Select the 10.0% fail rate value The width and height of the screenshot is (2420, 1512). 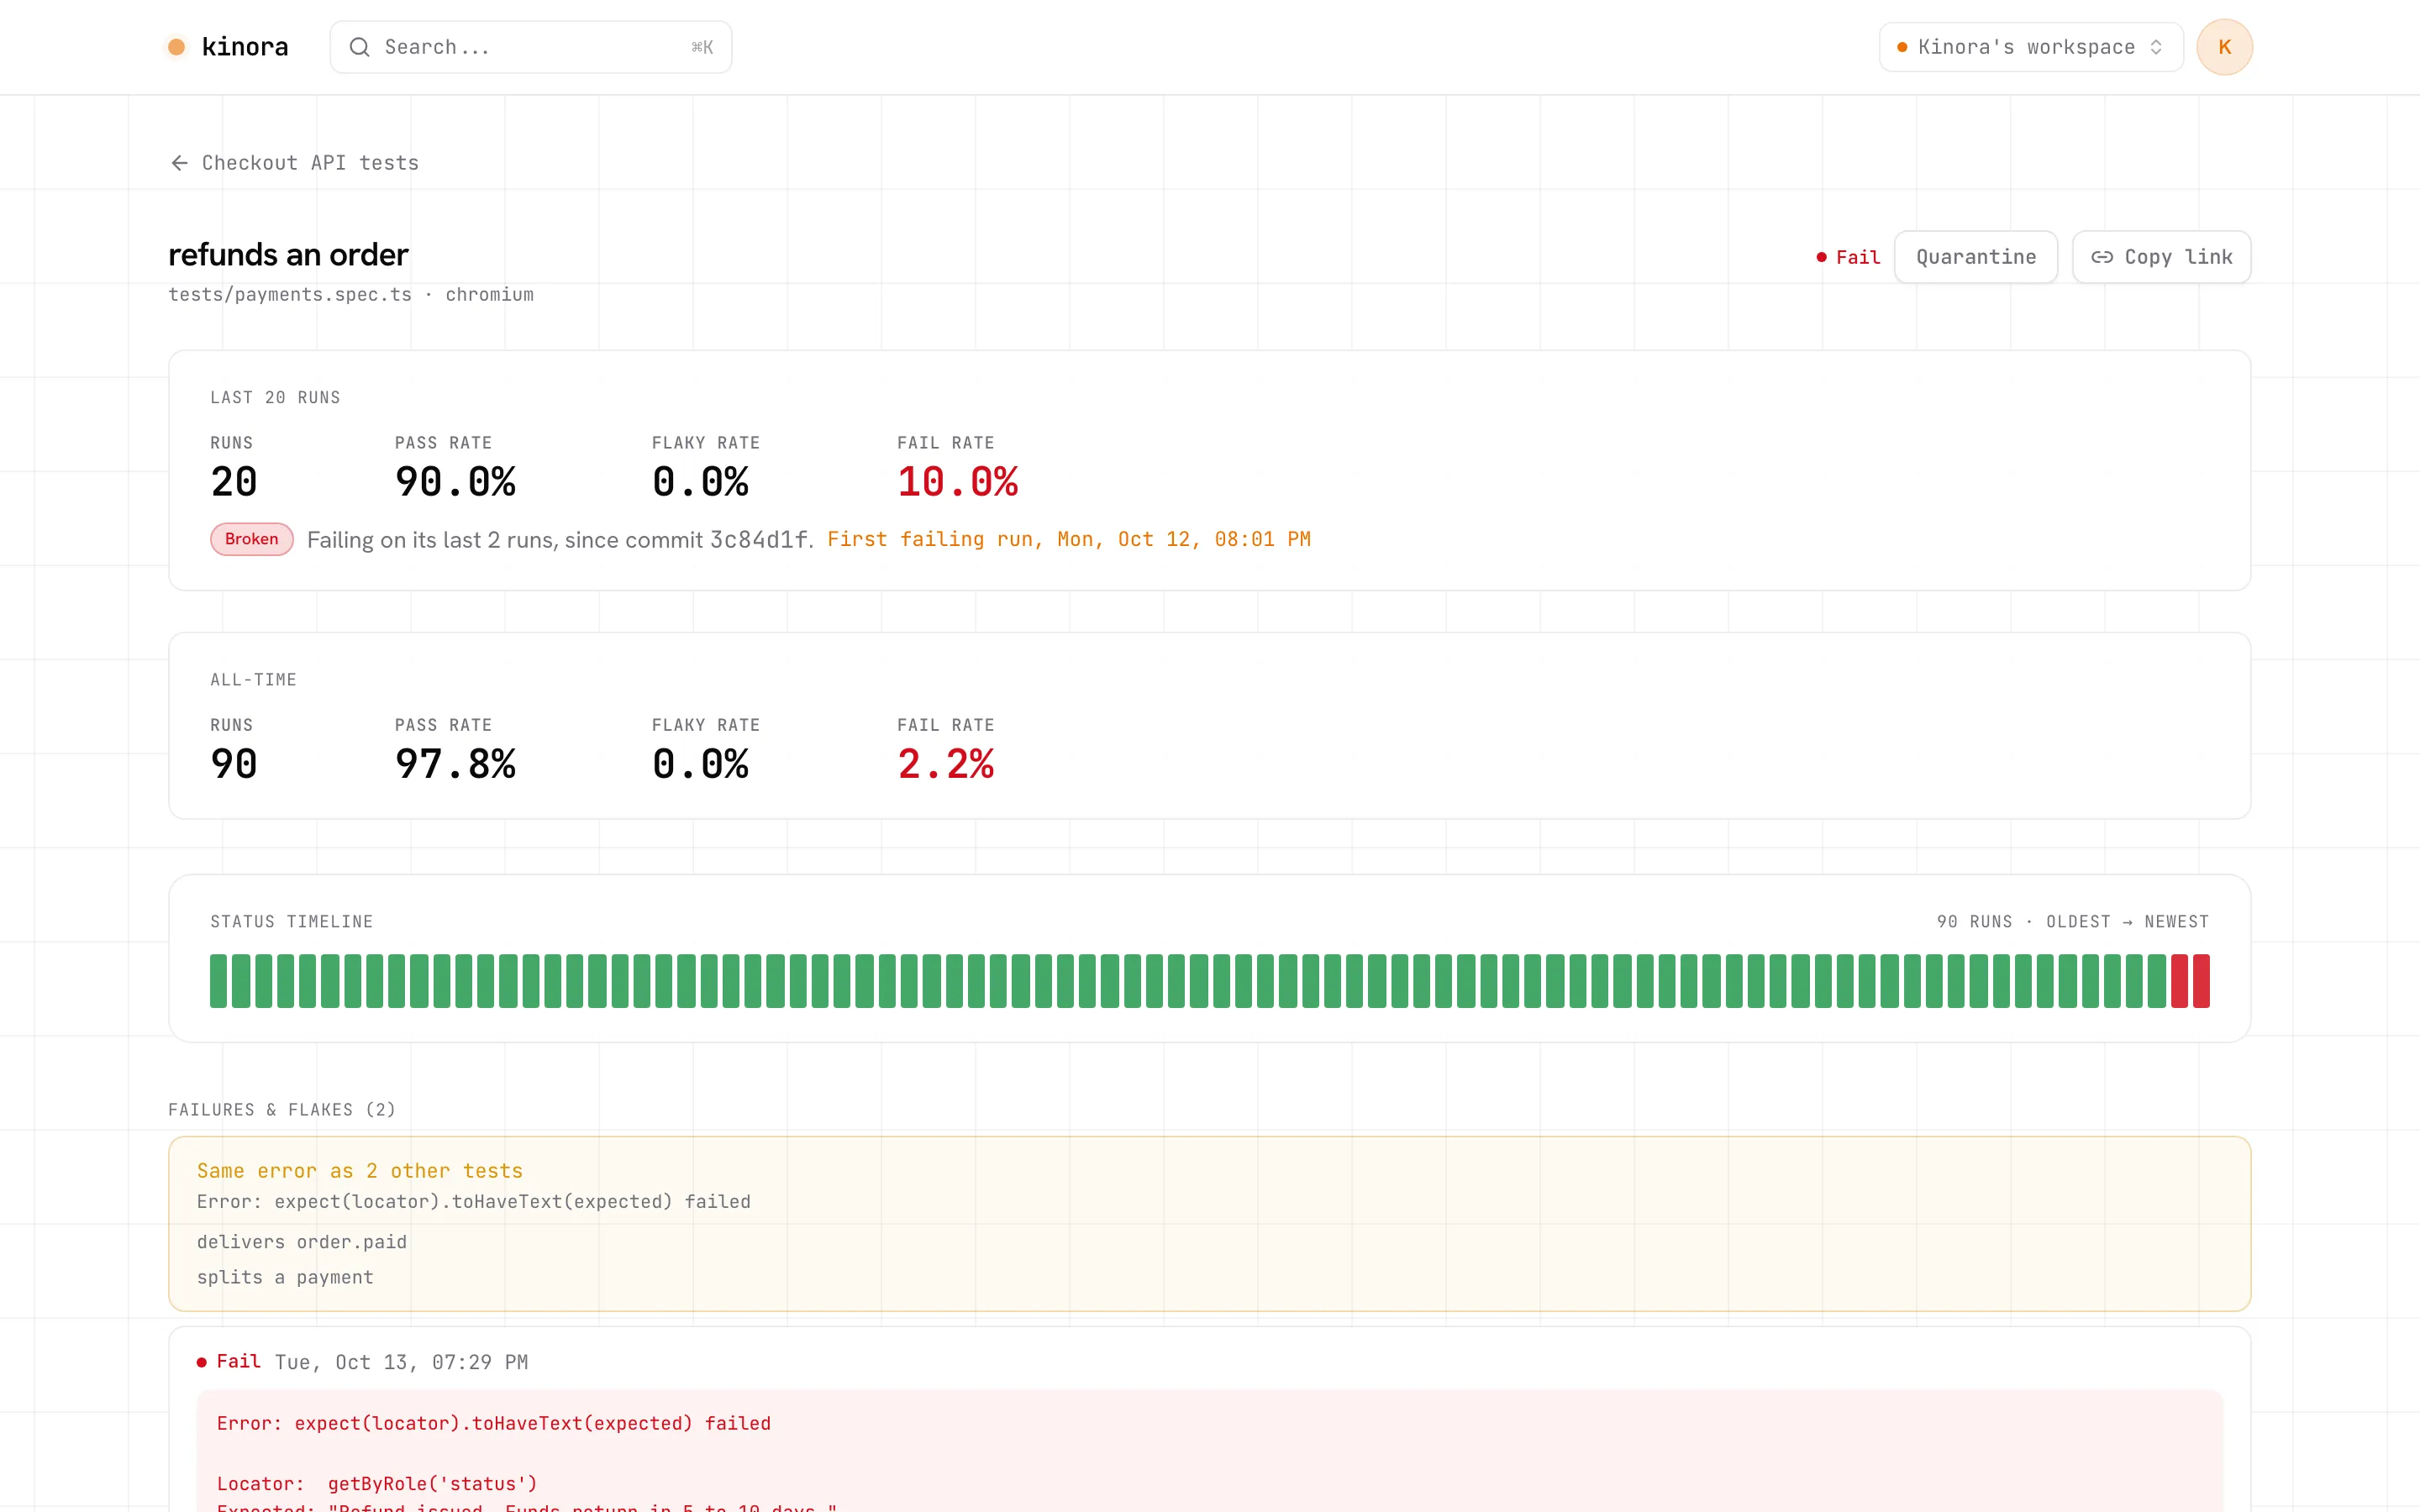tap(957, 482)
